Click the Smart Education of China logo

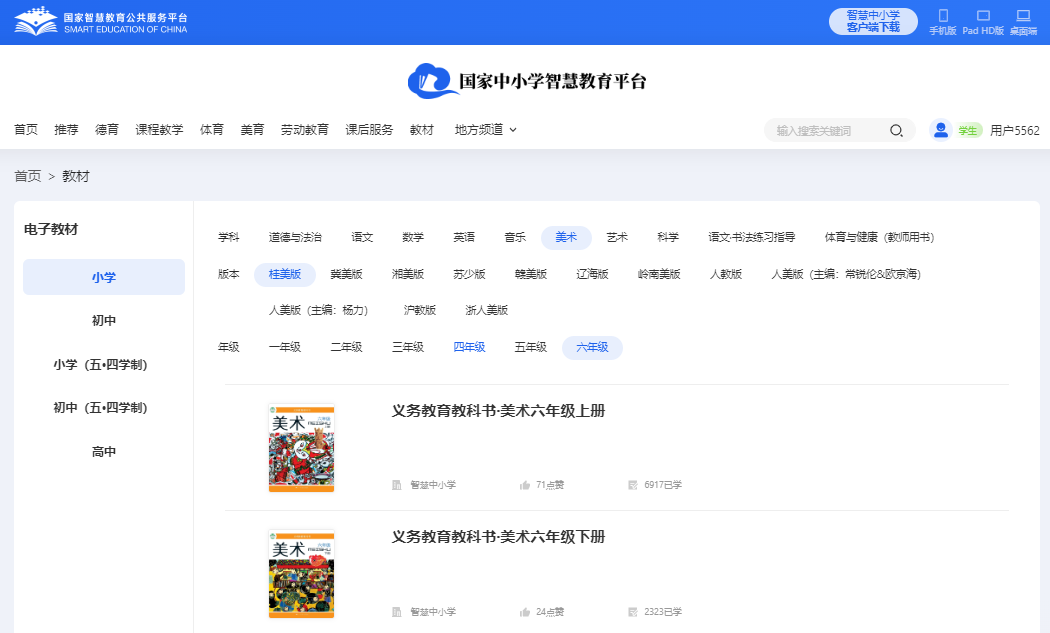point(101,21)
